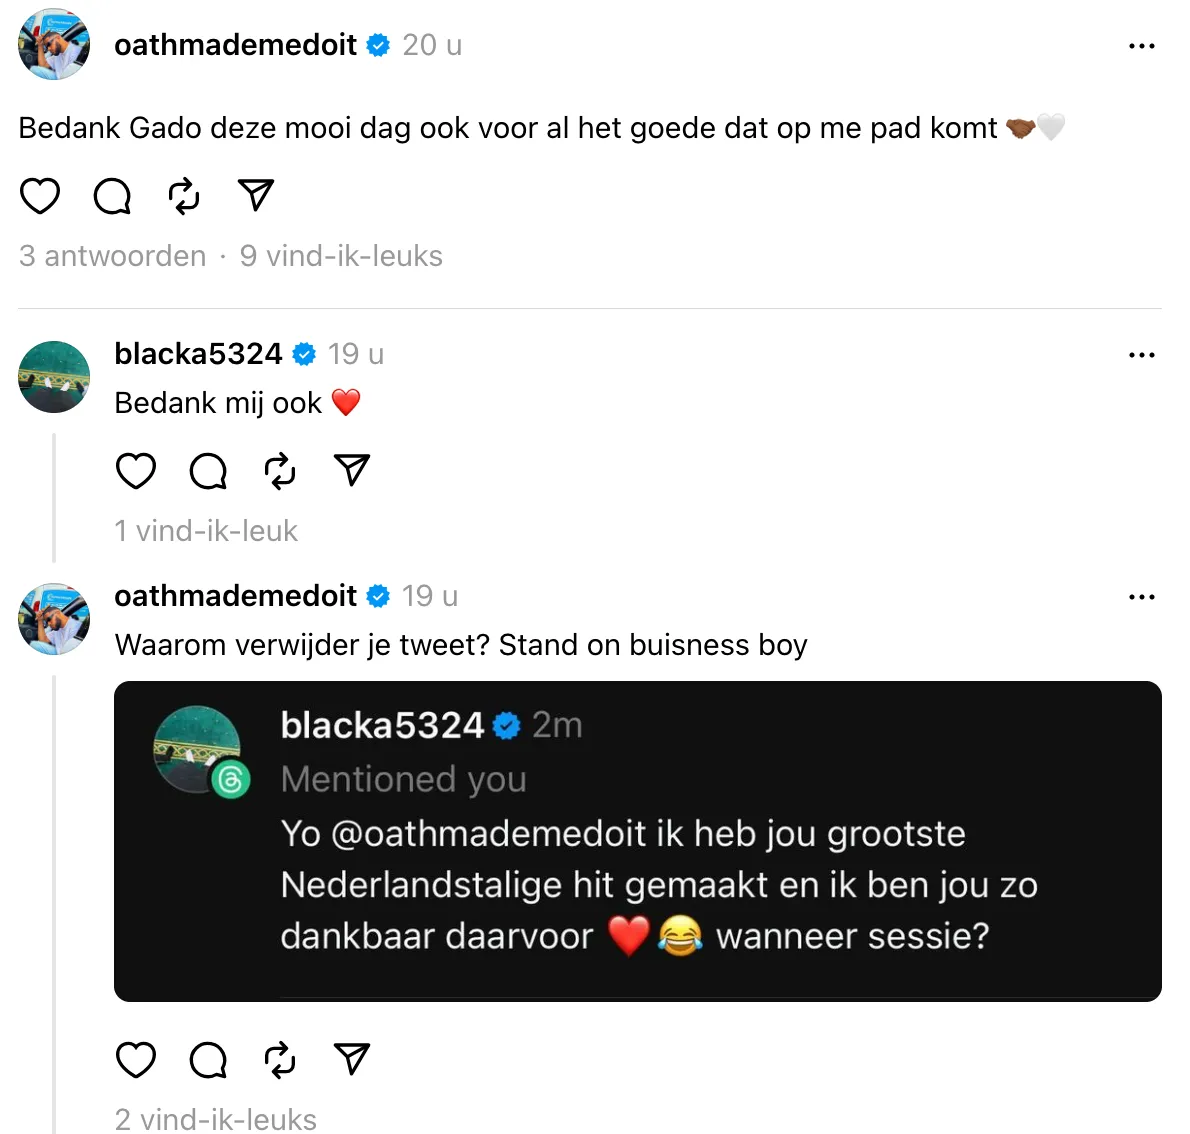This screenshot has height=1134, width=1190.
Task: Open blacka5324 profile from reply username
Action: (x=198, y=354)
